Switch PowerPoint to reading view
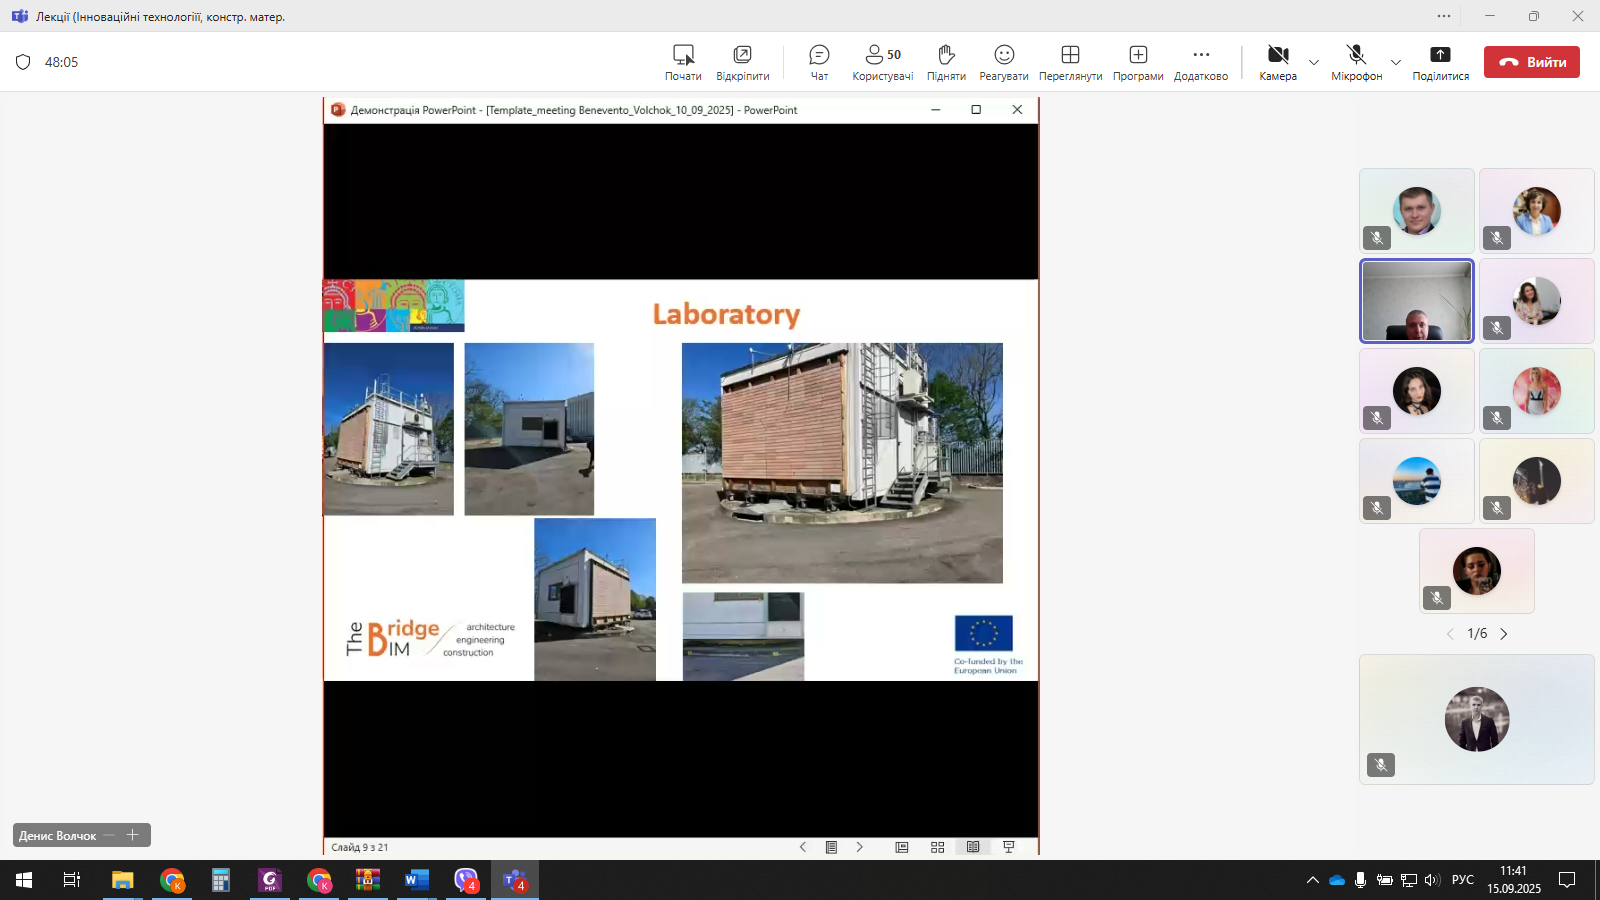The width and height of the screenshot is (1600, 900). click(973, 847)
